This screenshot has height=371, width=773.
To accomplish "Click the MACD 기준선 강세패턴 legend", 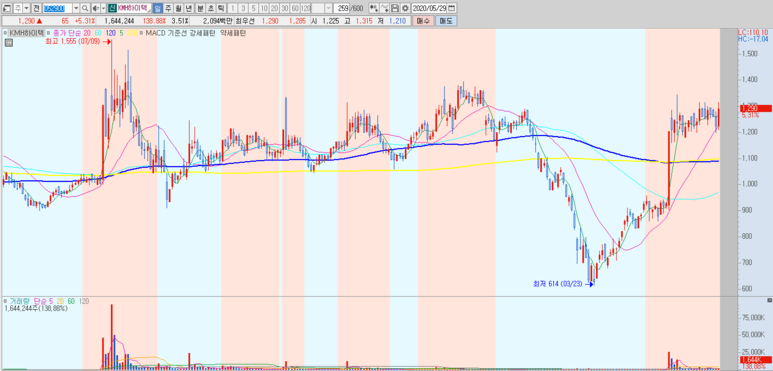I will click(179, 33).
